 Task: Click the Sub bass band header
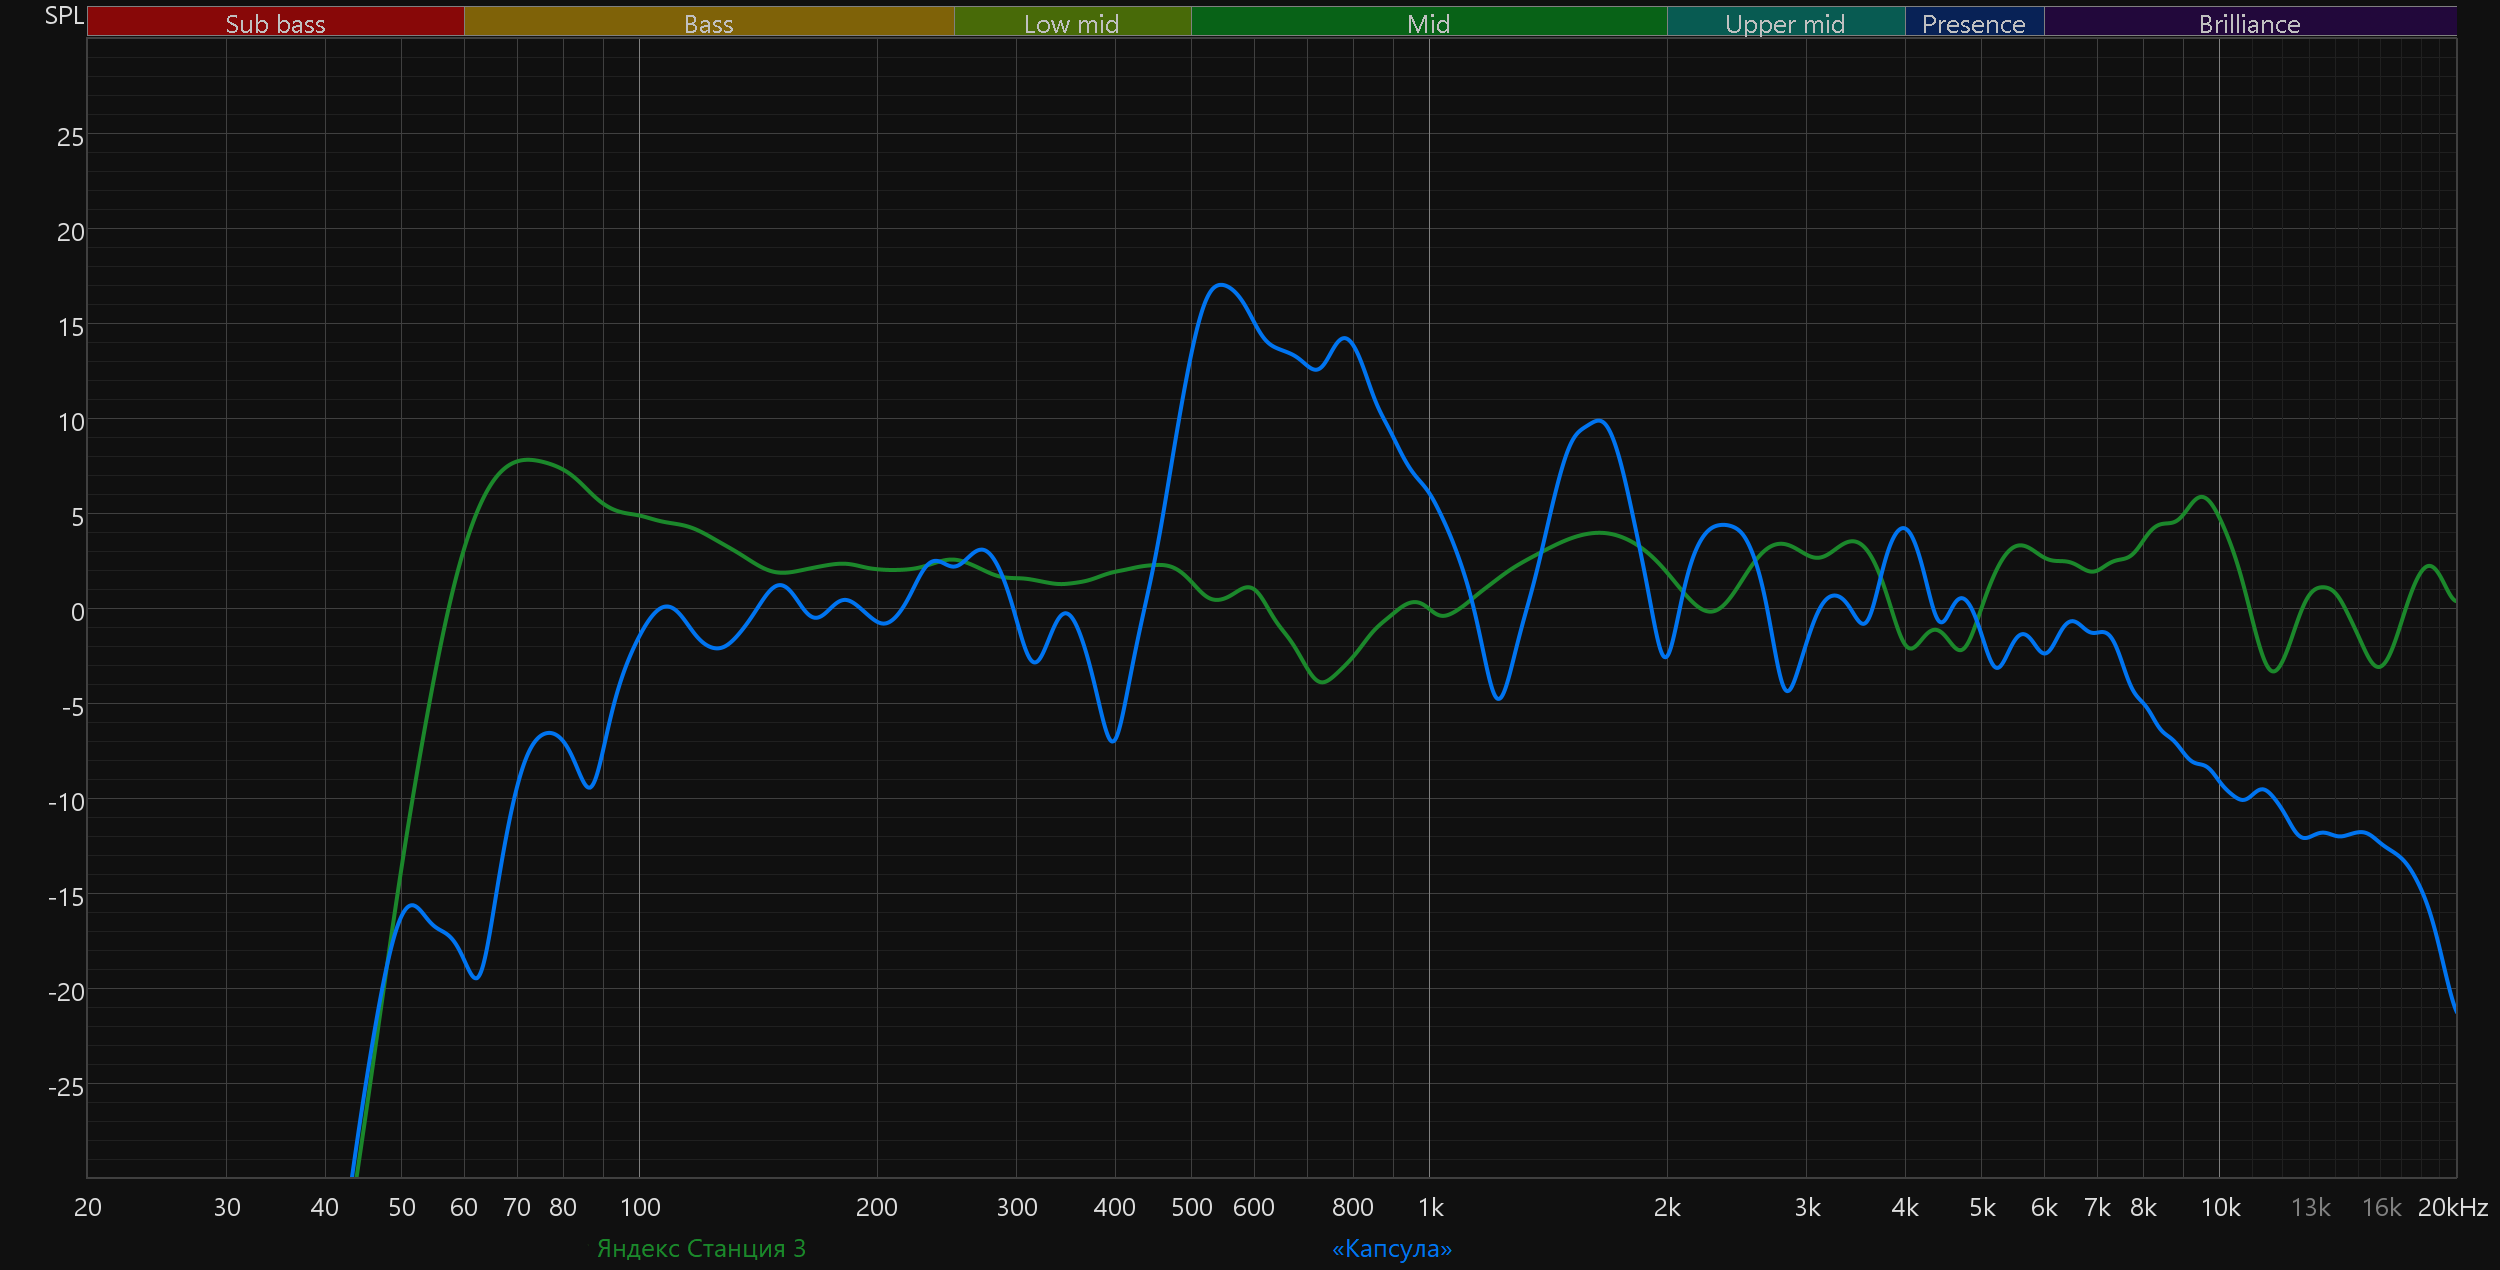[275, 23]
